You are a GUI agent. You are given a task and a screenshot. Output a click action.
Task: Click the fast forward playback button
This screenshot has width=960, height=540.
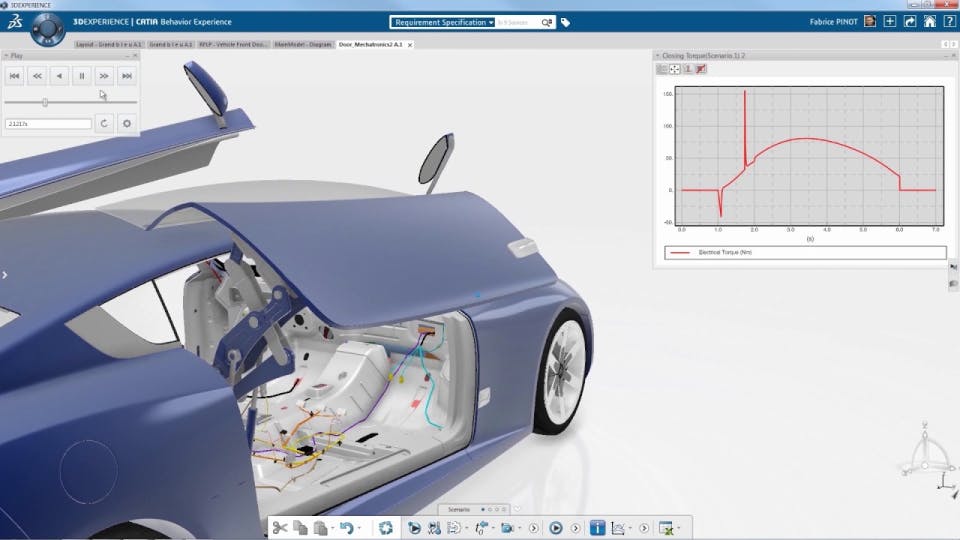(104, 76)
